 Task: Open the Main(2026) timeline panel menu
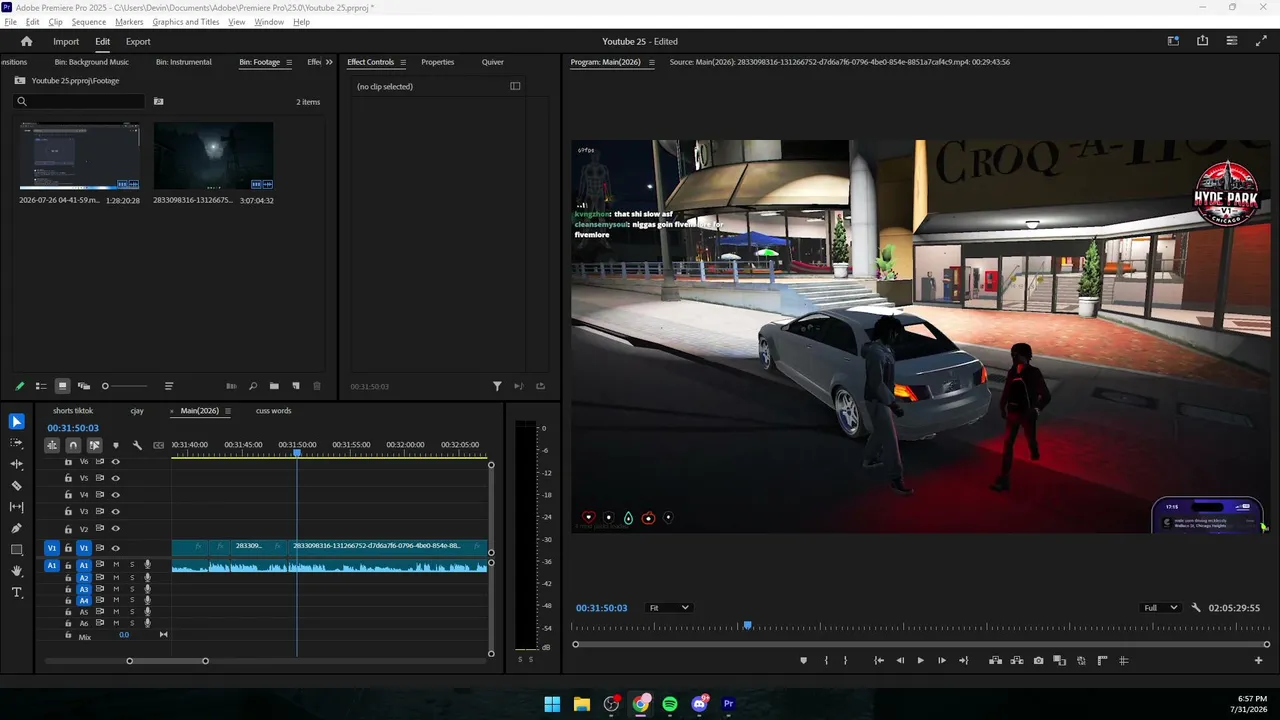coord(228,411)
